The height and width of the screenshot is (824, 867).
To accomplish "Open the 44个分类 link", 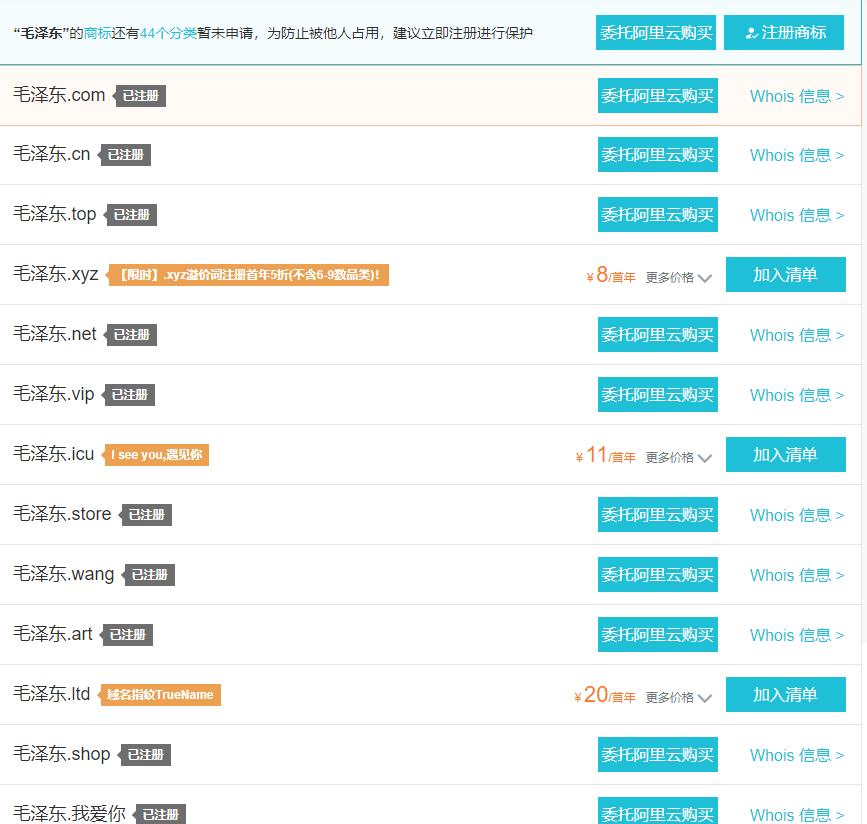I will [168, 33].
